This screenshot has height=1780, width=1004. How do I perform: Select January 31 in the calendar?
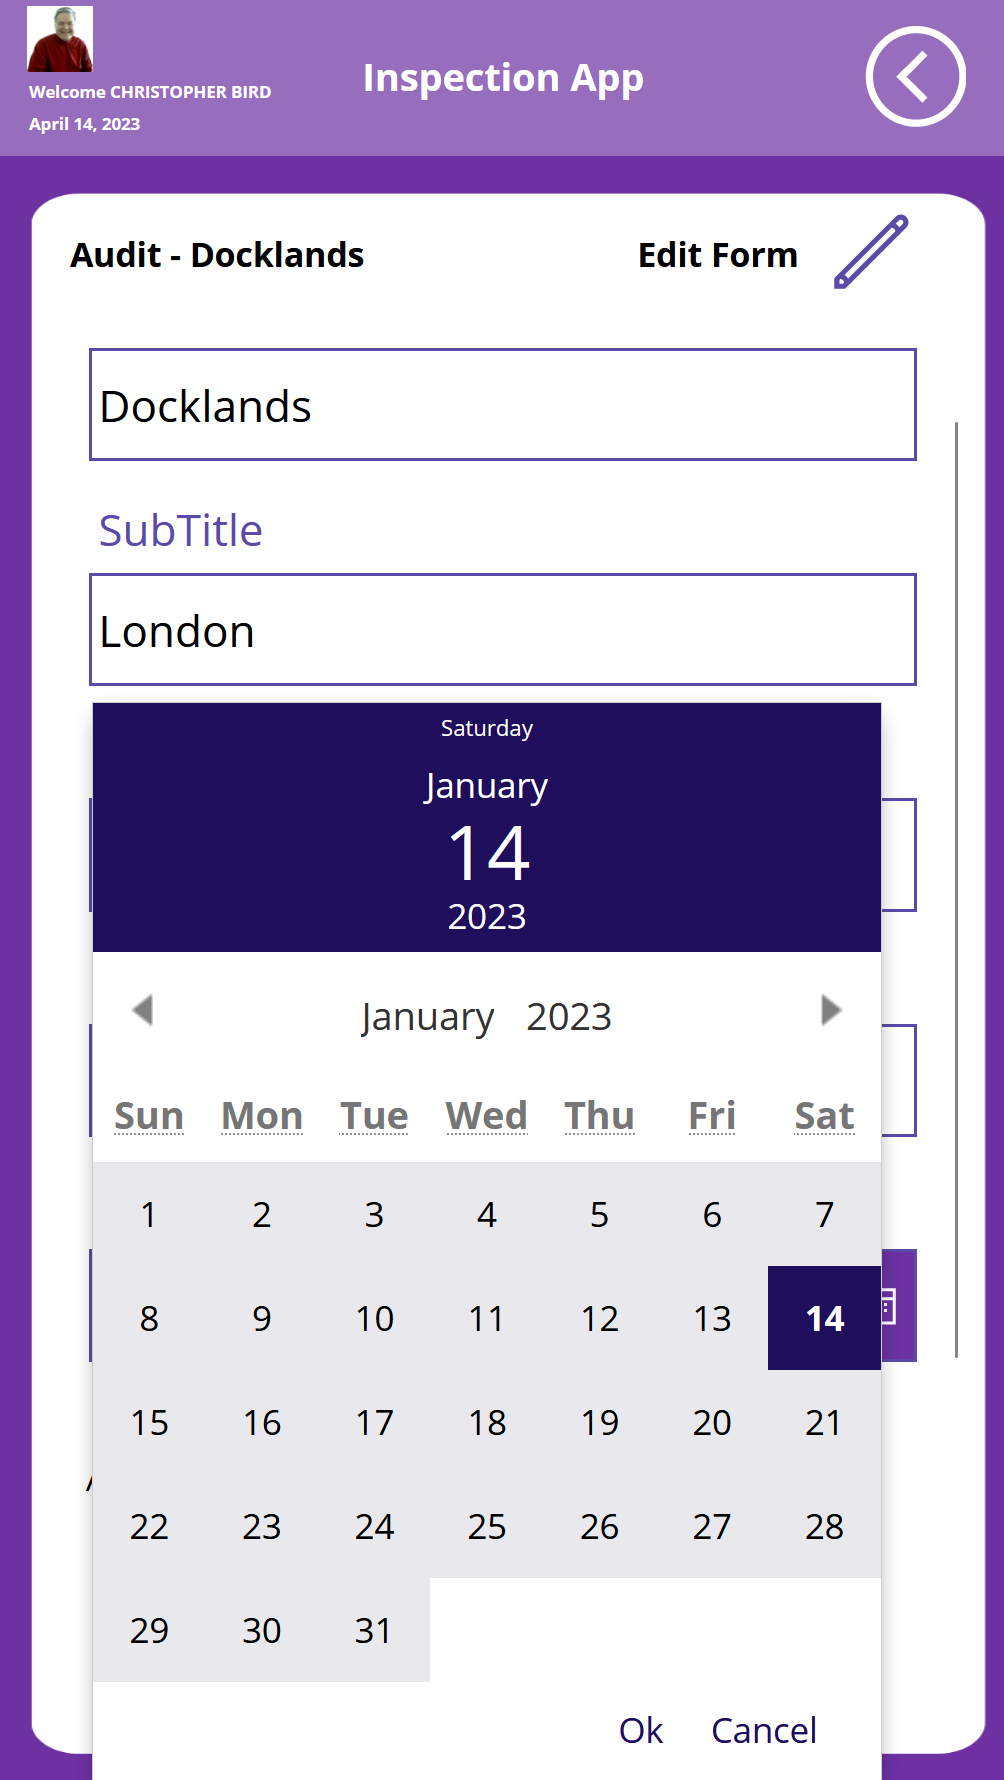pos(374,1631)
